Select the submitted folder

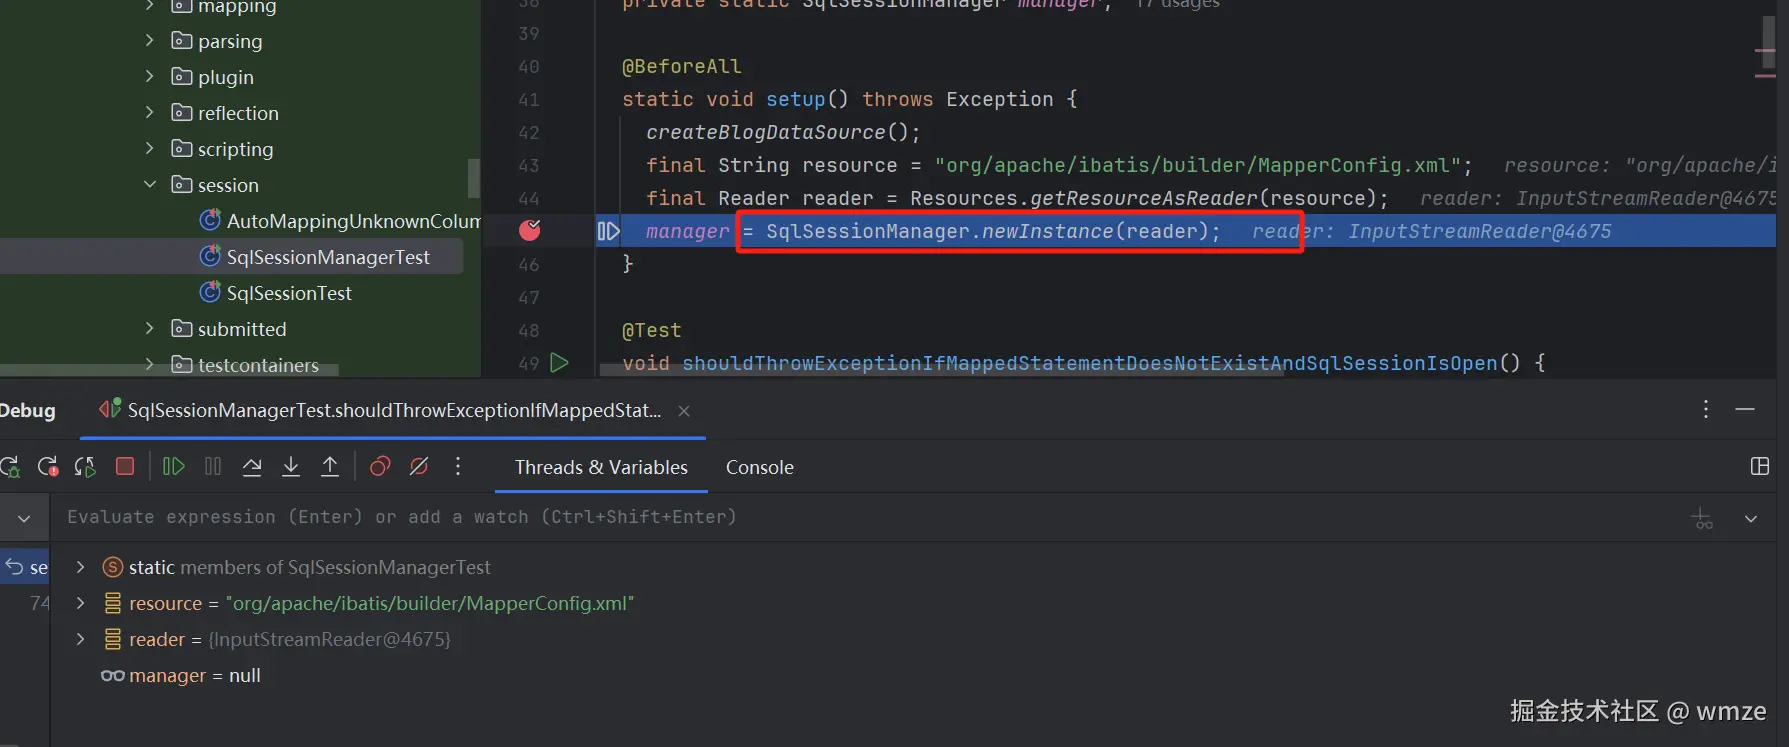coord(229,329)
